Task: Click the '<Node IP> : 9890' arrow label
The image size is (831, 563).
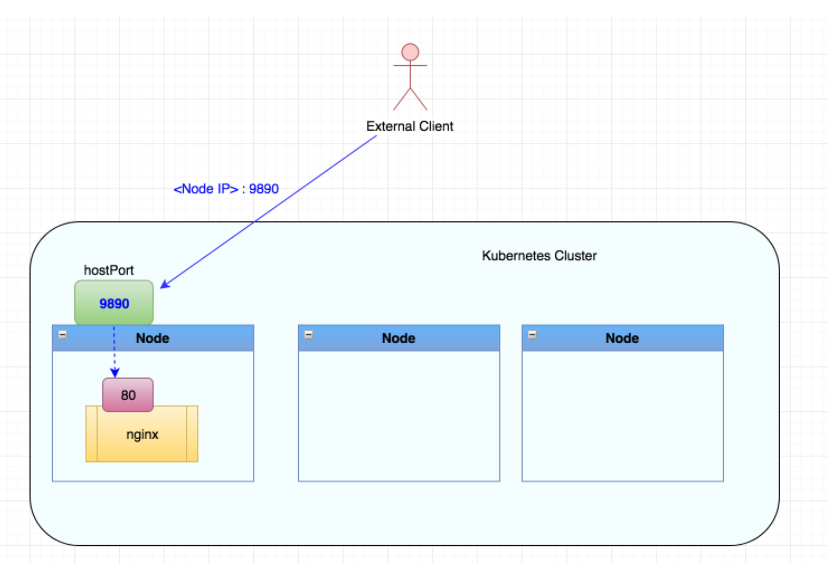Action: coord(226,189)
